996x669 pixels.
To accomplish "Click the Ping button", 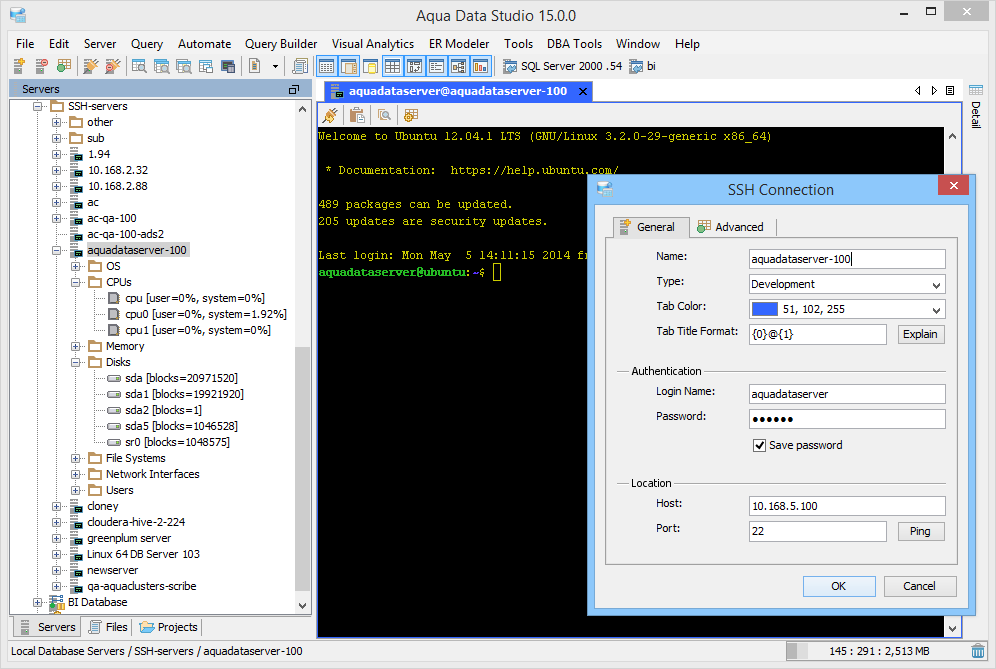I will [920, 531].
